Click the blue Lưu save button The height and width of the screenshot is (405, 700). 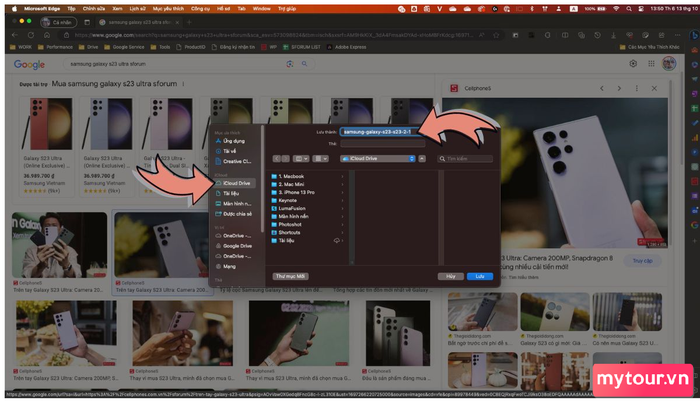tap(479, 276)
